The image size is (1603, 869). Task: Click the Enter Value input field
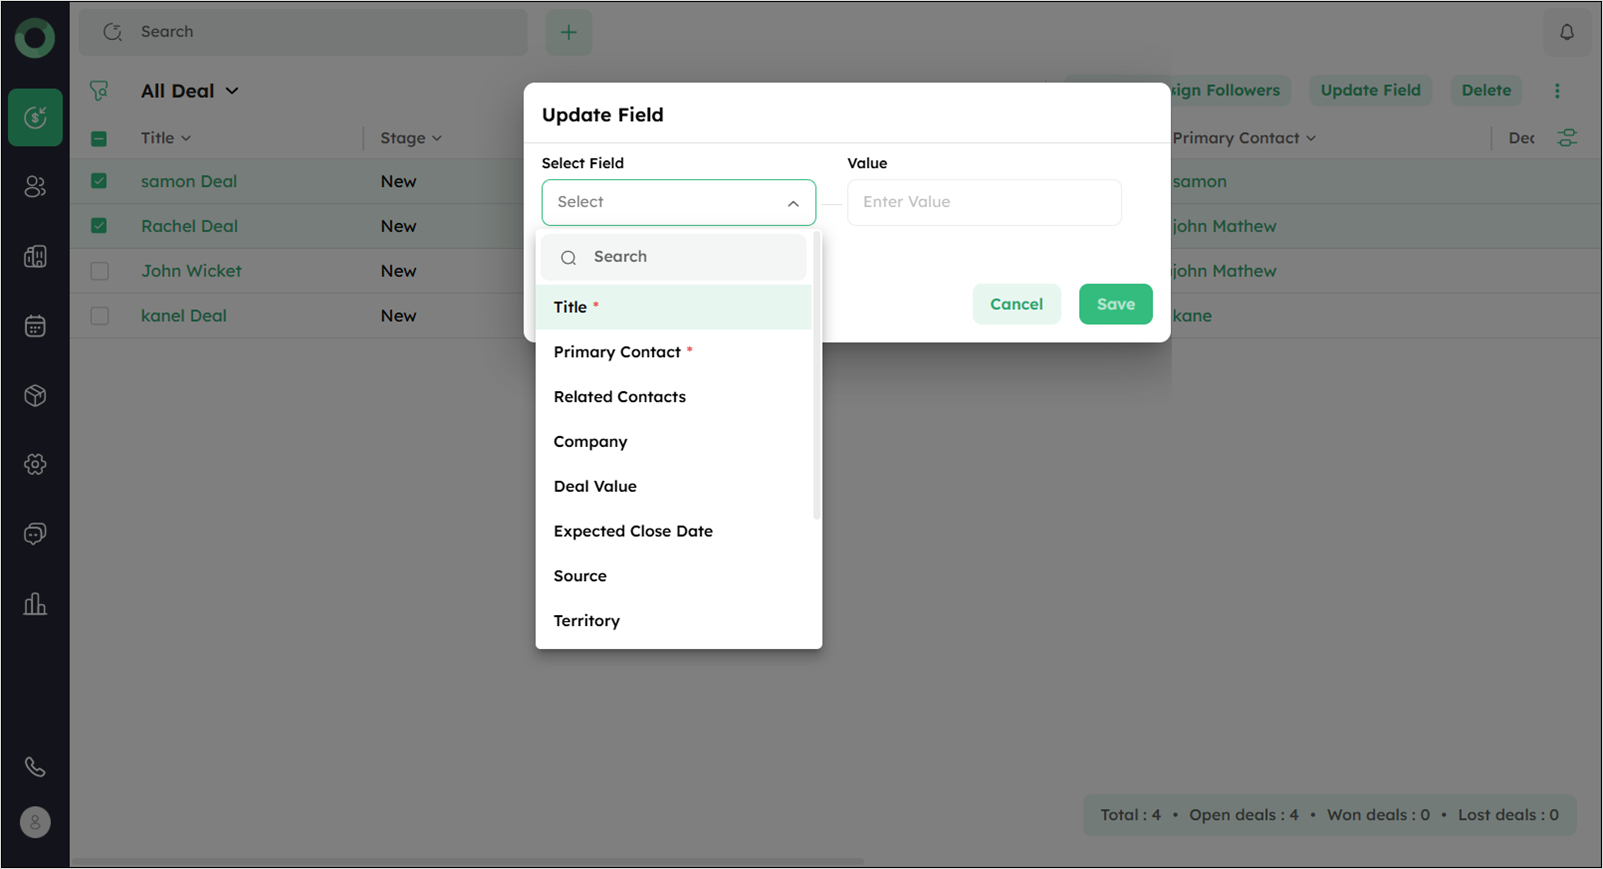tap(984, 202)
